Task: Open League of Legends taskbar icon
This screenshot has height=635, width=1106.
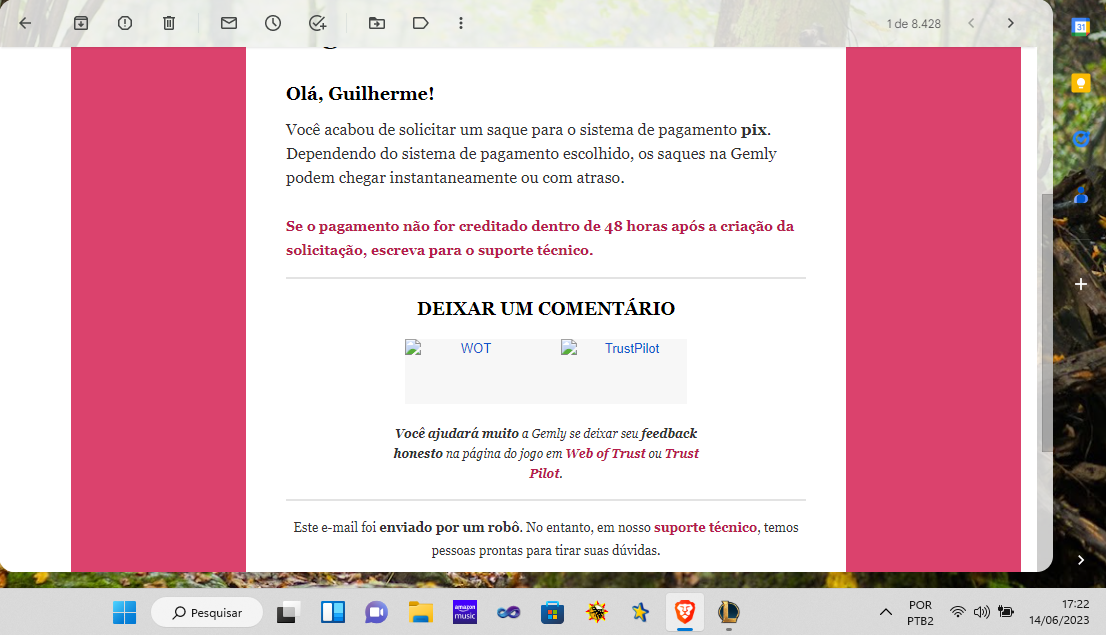Action: tap(729, 612)
